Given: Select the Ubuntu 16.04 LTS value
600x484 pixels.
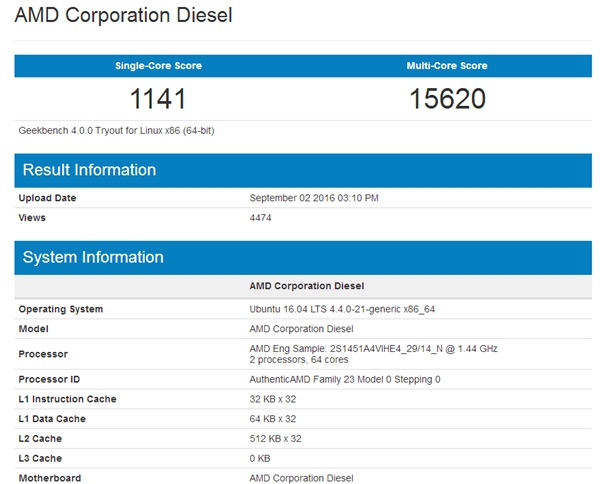Looking at the screenshot, I should click(x=342, y=309).
